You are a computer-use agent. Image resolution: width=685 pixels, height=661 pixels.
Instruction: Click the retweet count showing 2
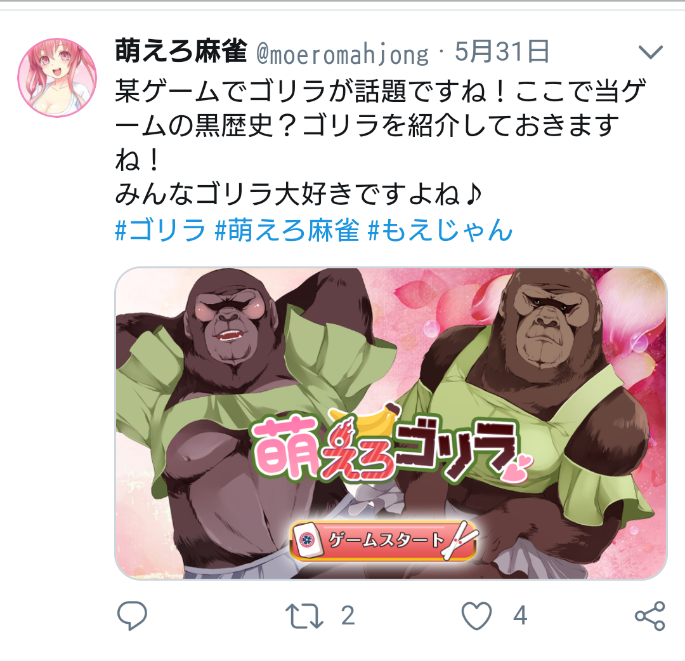(x=347, y=616)
